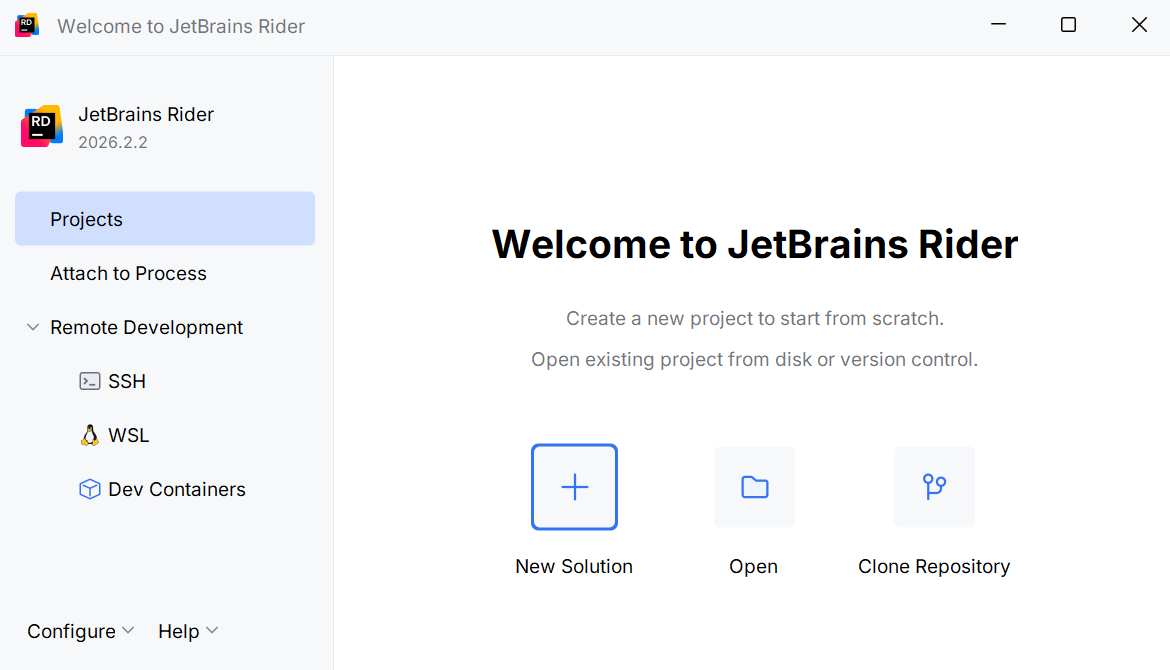Click the Clone Repository branch icon

coord(934,487)
